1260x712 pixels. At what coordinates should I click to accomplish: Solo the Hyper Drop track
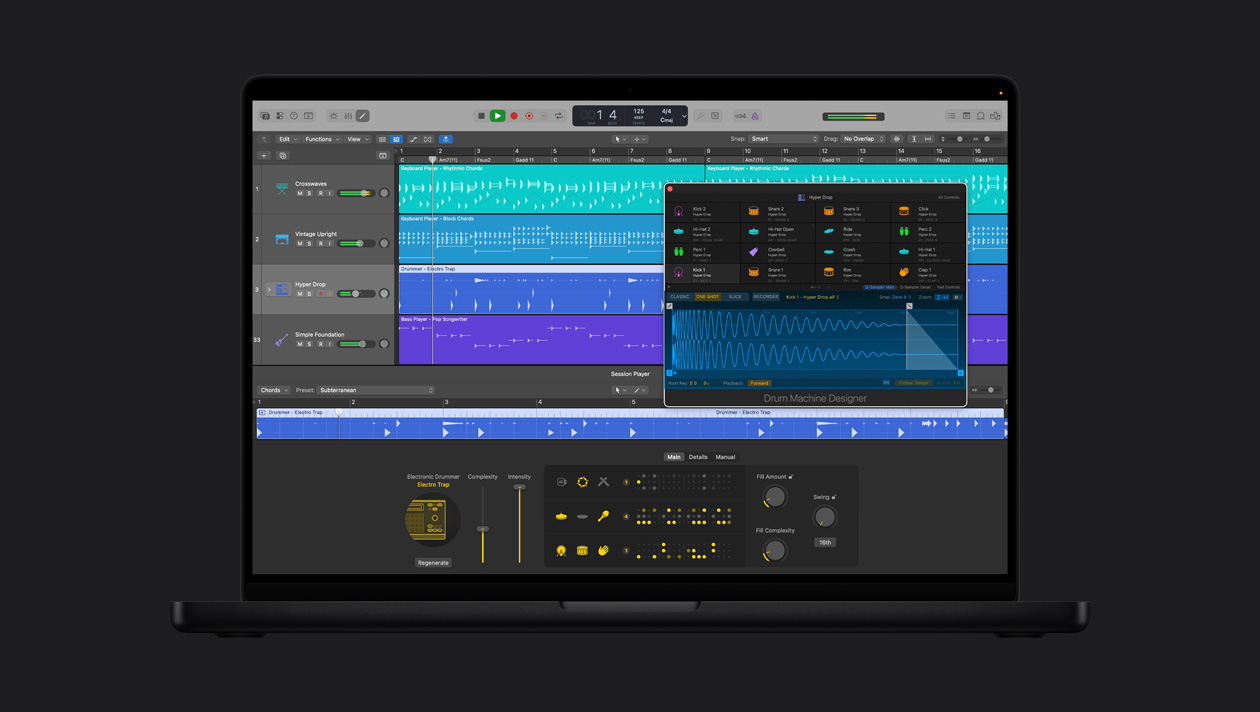(x=309, y=294)
